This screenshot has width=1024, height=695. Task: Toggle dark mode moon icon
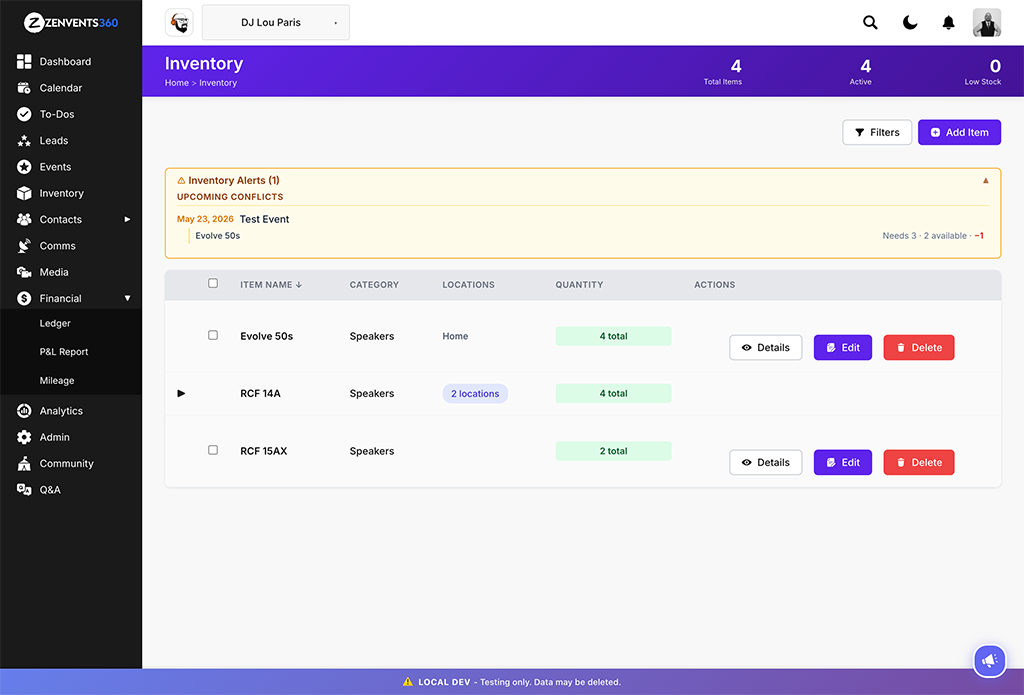point(910,22)
